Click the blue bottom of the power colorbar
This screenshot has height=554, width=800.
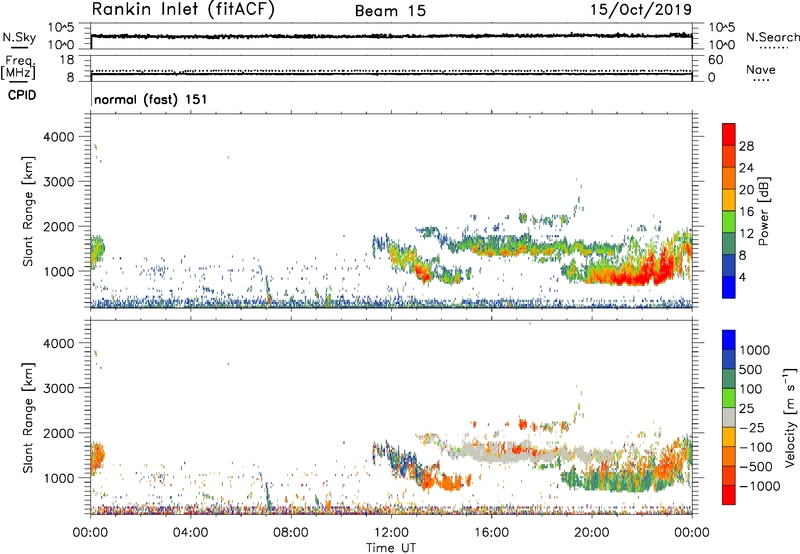(x=729, y=287)
